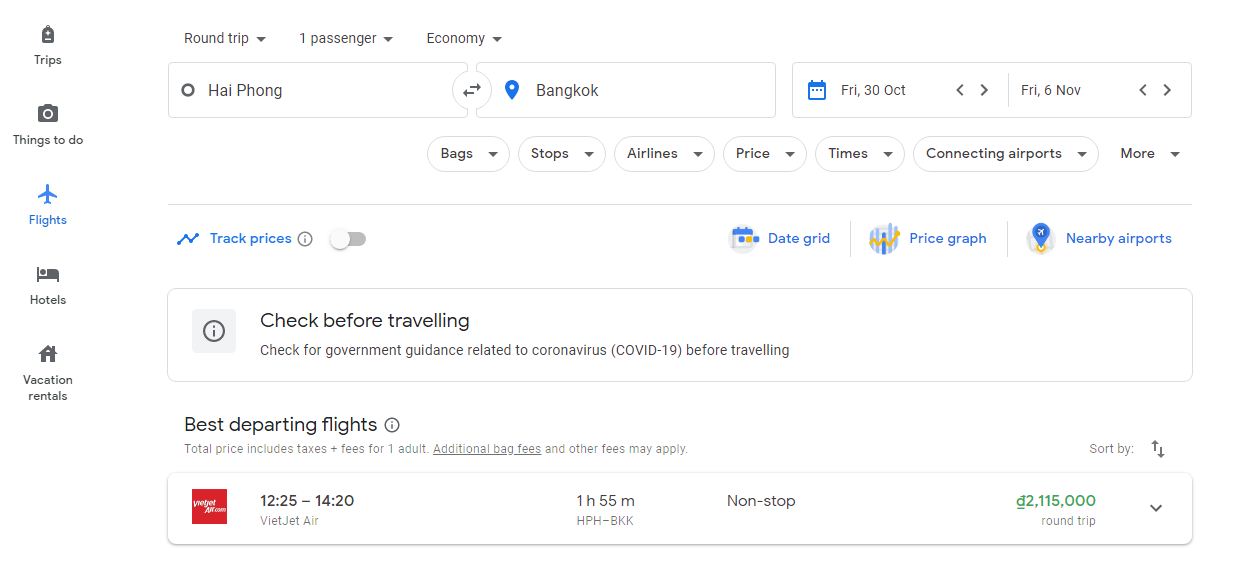Open the Round trip dropdown

225,39
